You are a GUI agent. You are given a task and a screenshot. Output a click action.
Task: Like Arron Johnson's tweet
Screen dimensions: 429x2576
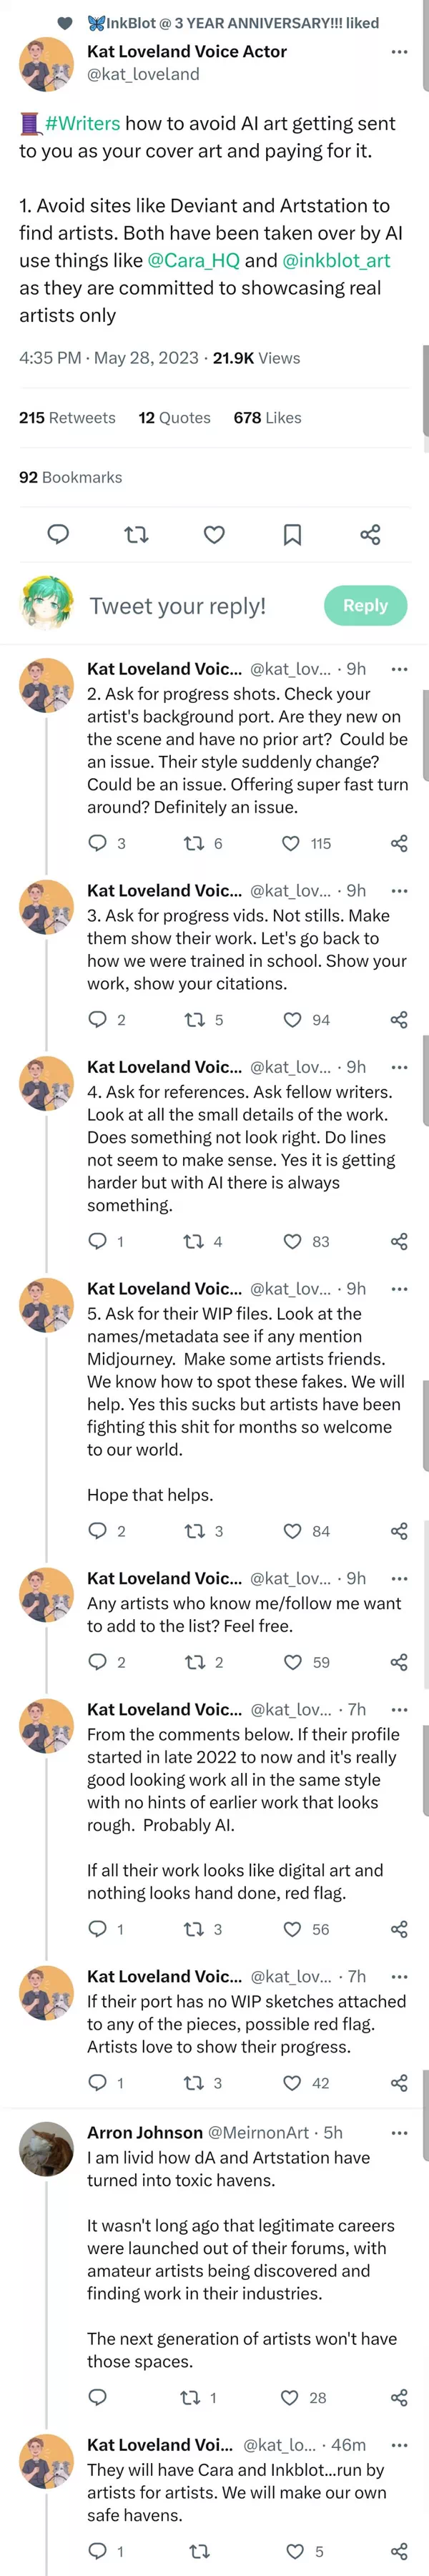(290, 2398)
